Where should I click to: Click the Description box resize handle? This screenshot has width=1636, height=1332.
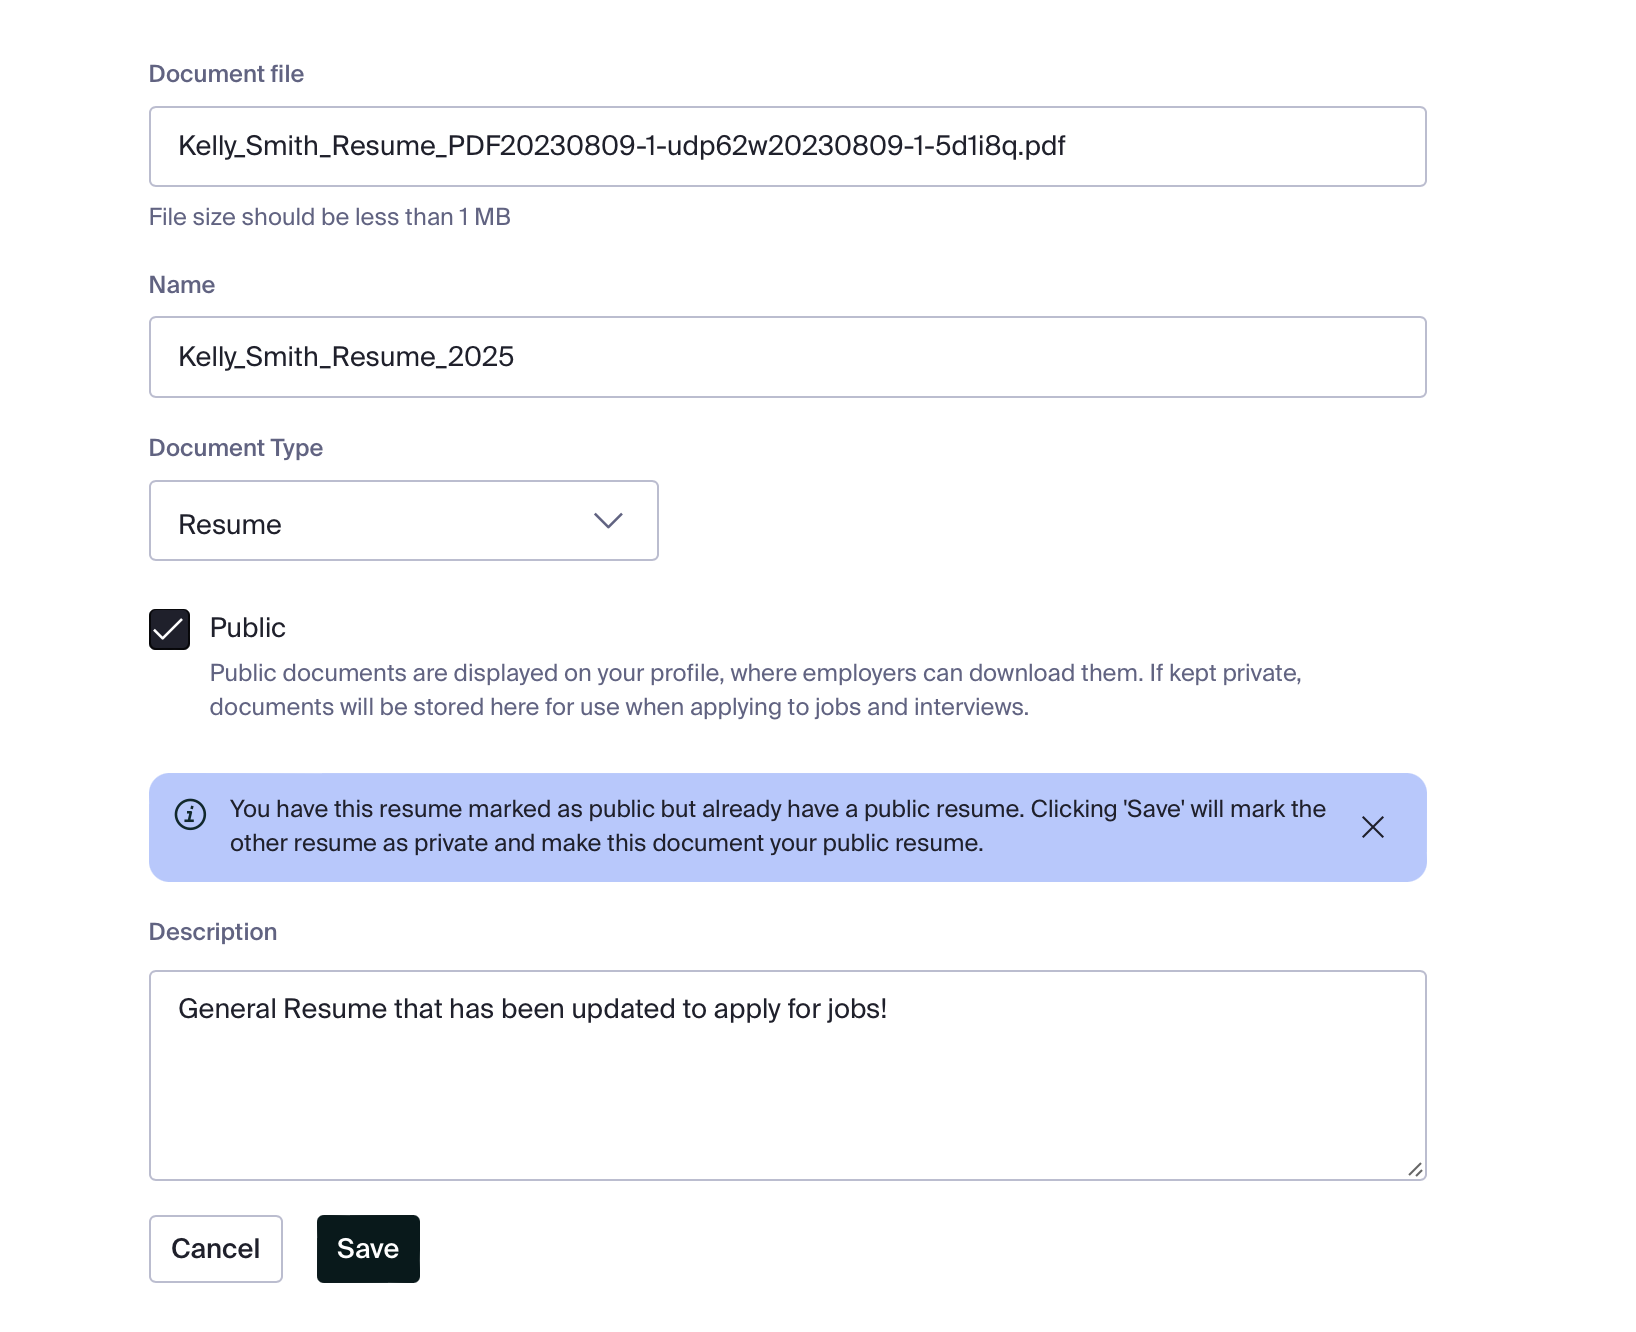pyautogui.click(x=1415, y=1169)
